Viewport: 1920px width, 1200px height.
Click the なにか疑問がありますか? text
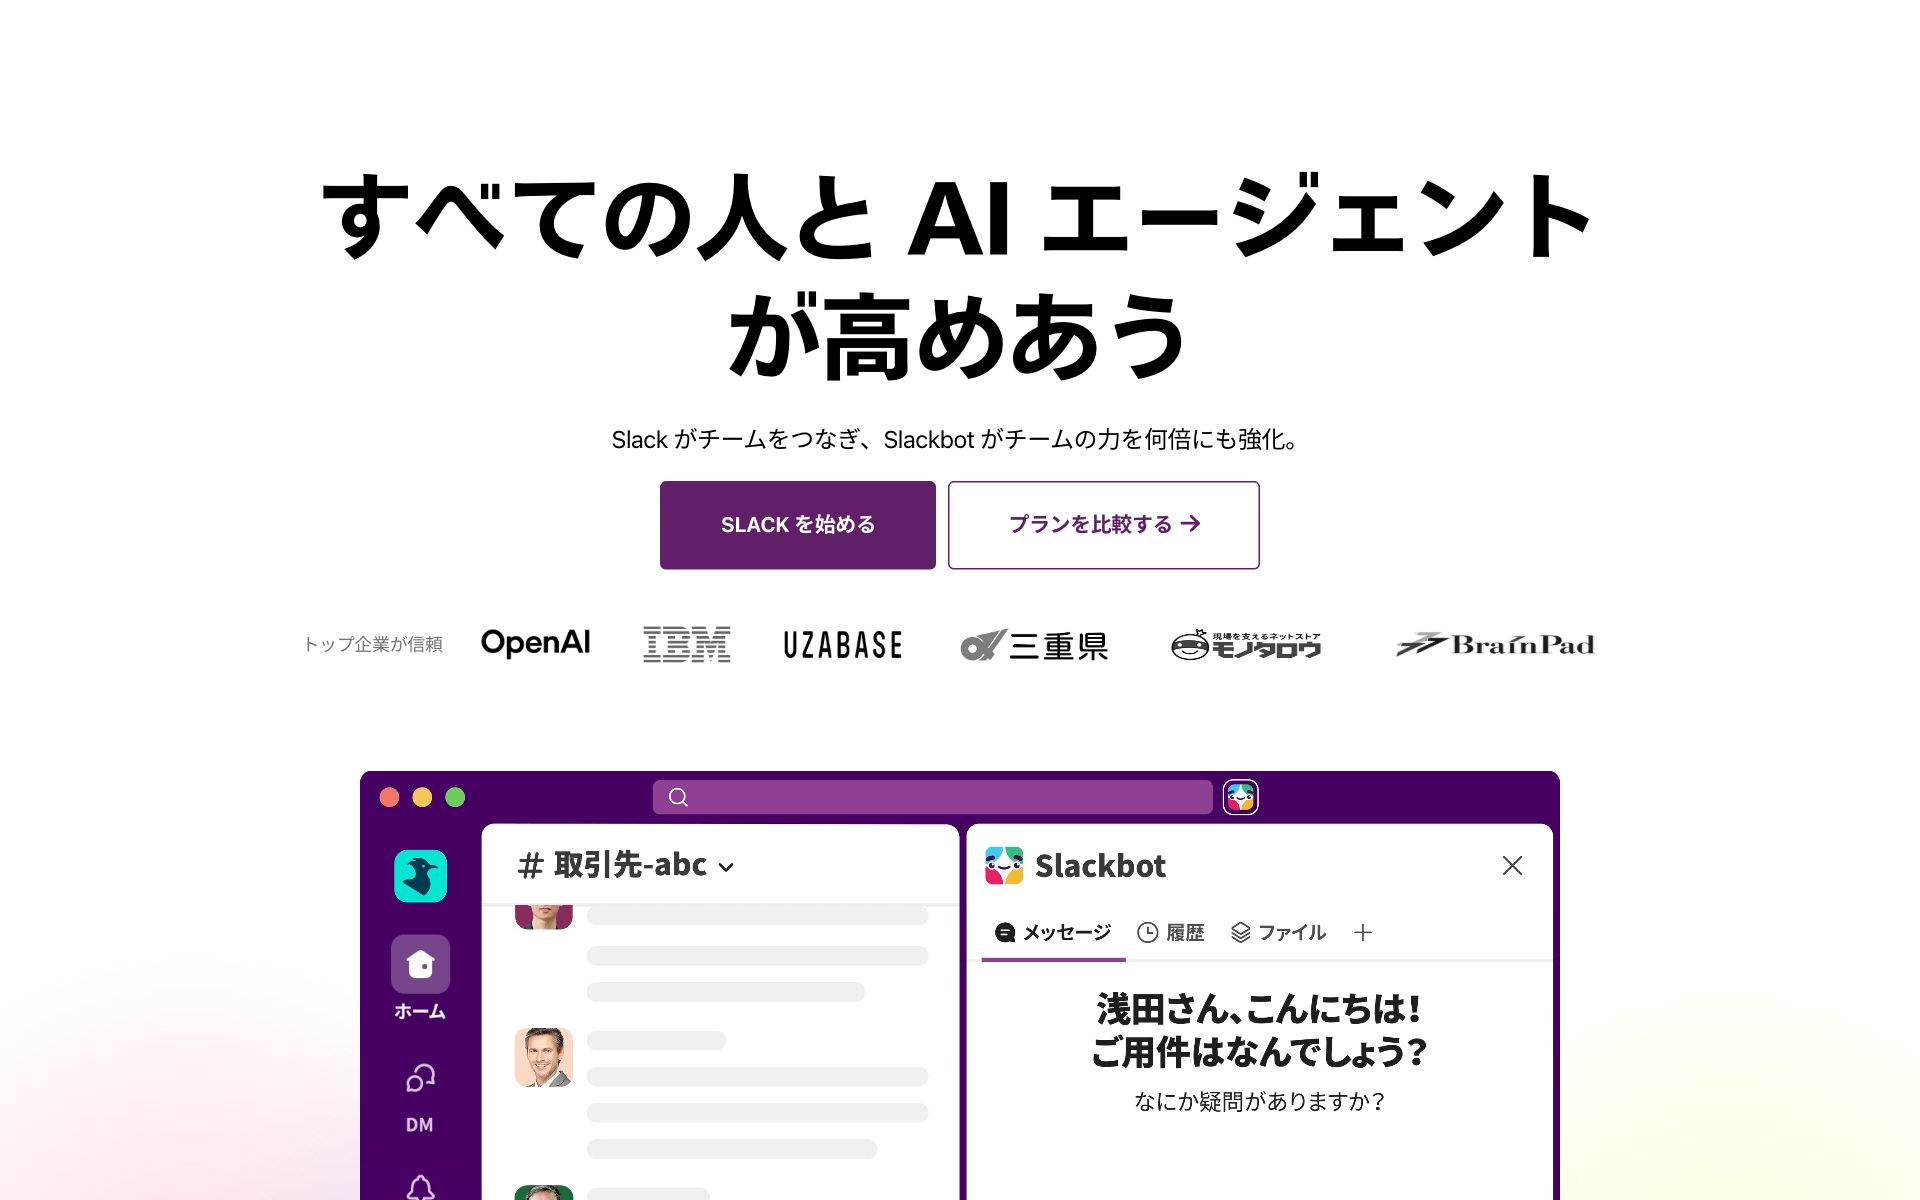1259,1102
